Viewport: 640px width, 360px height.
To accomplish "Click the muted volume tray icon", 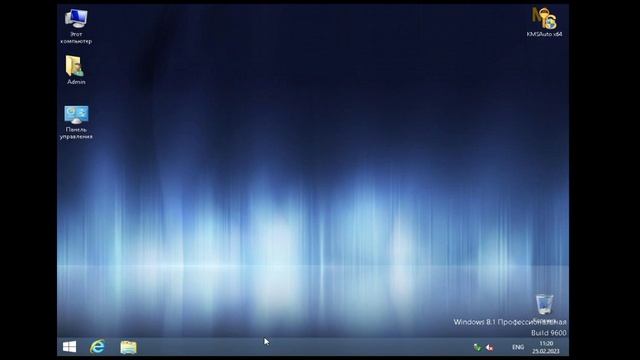I will click(x=489, y=347).
